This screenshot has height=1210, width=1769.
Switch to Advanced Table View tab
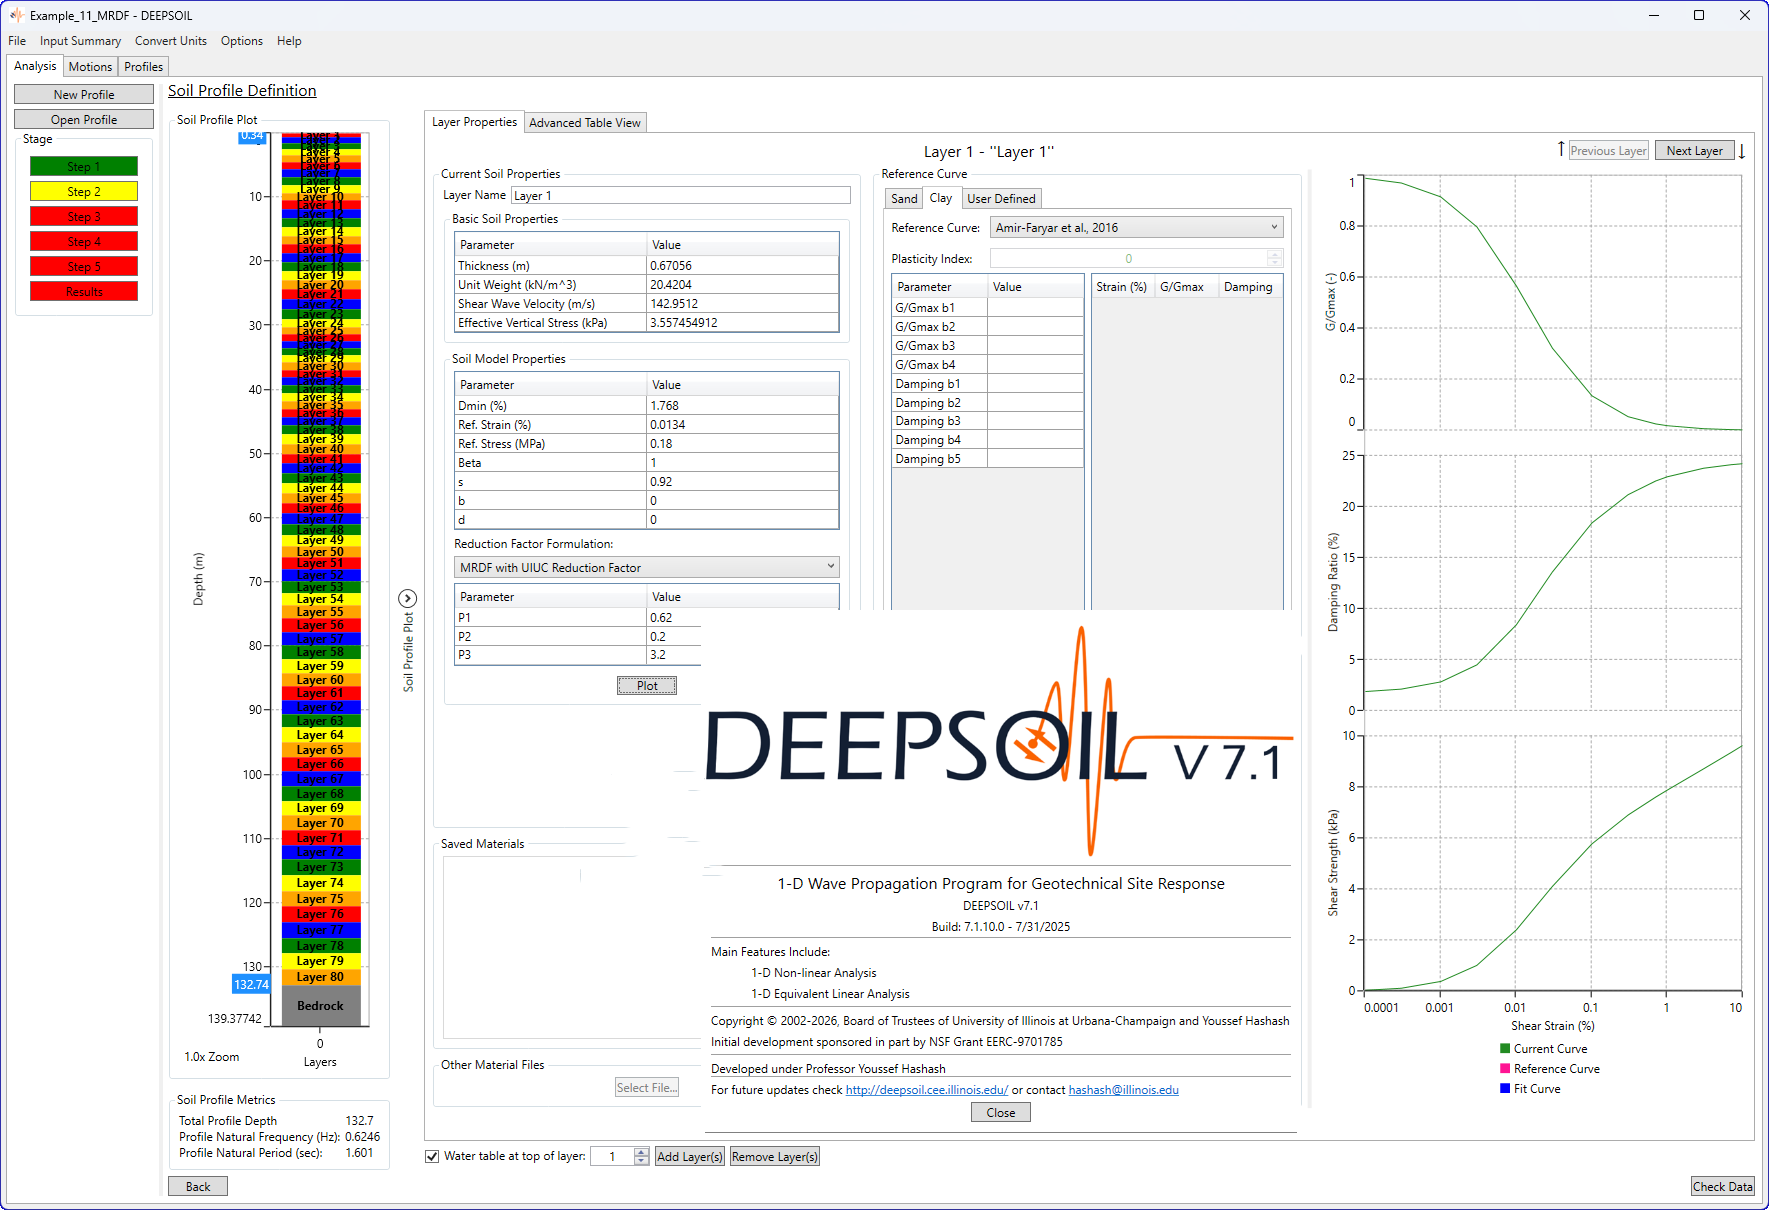point(585,123)
